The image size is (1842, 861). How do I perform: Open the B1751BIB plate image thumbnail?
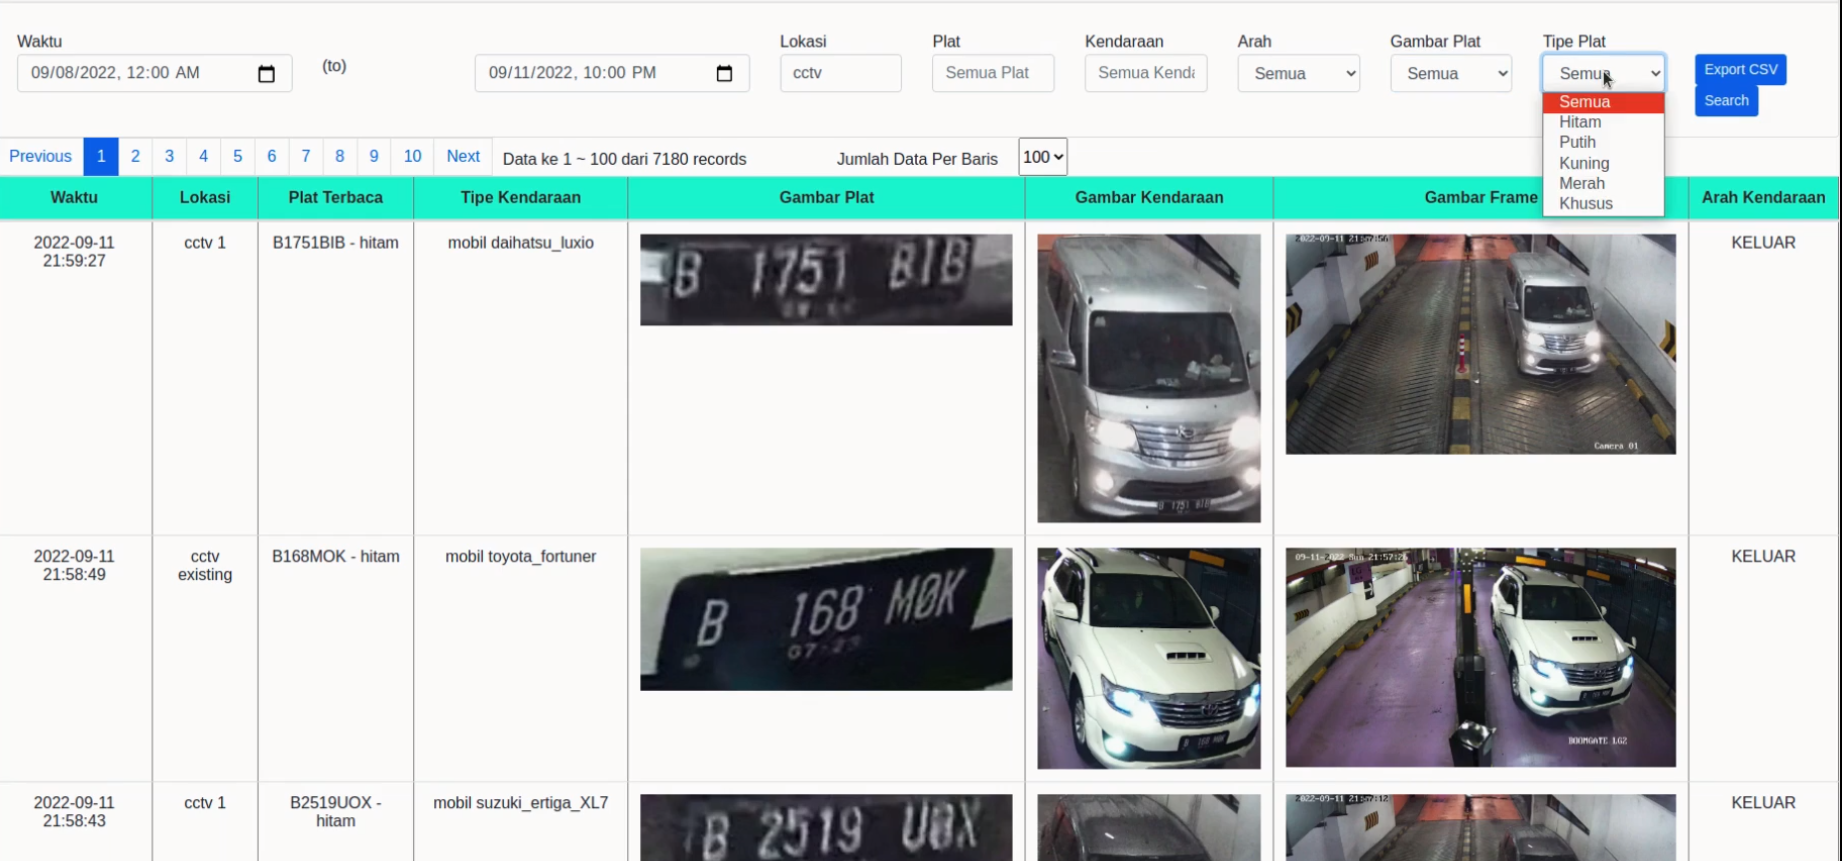point(826,280)
